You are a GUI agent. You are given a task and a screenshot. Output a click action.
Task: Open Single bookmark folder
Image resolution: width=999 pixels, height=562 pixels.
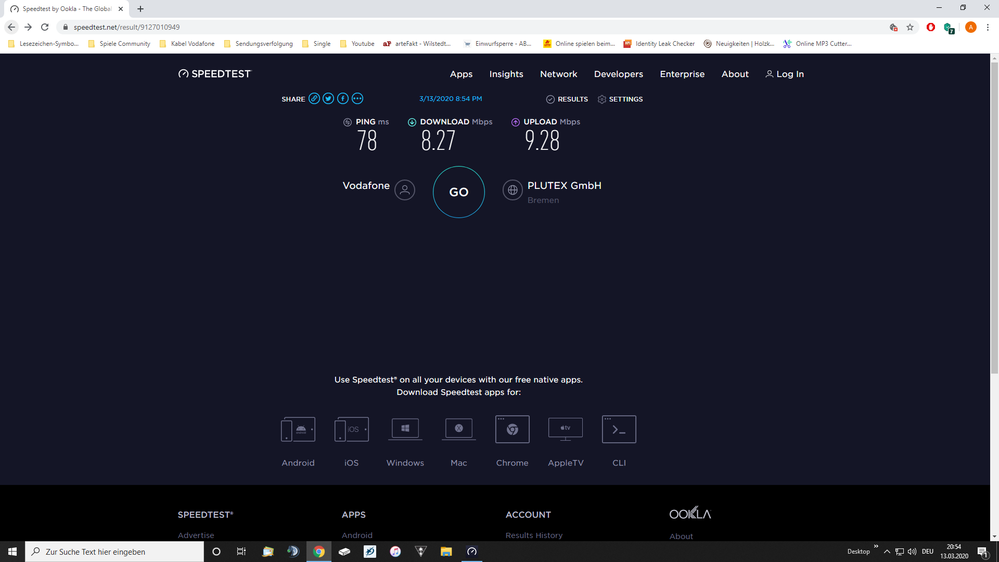(316, 44)
